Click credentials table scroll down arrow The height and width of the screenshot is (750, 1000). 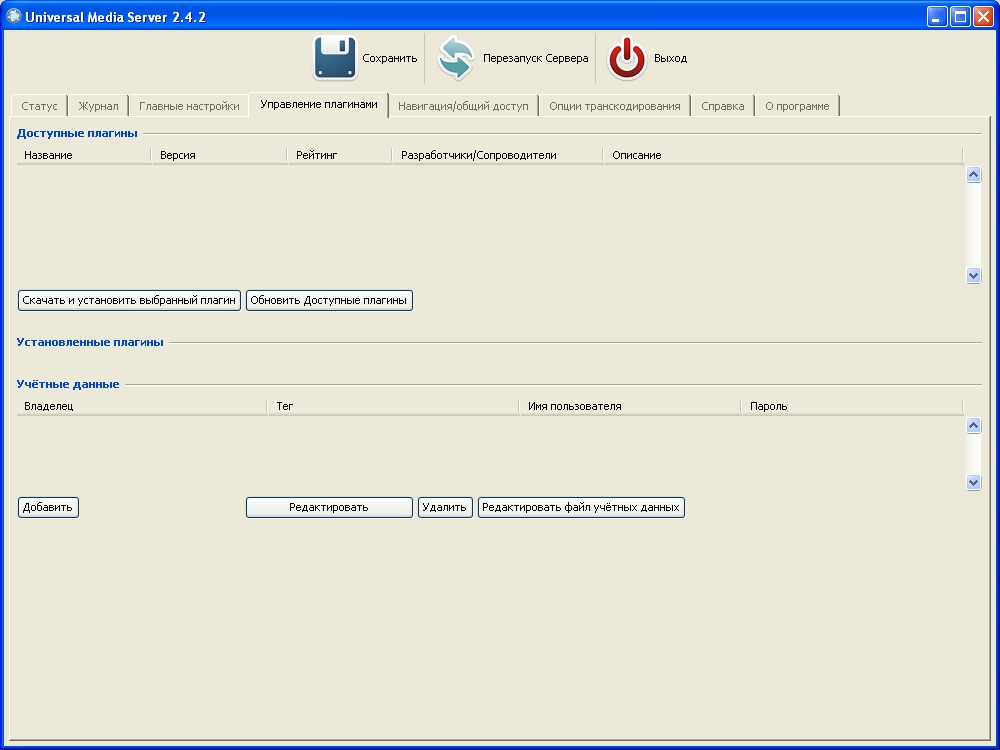973,482
